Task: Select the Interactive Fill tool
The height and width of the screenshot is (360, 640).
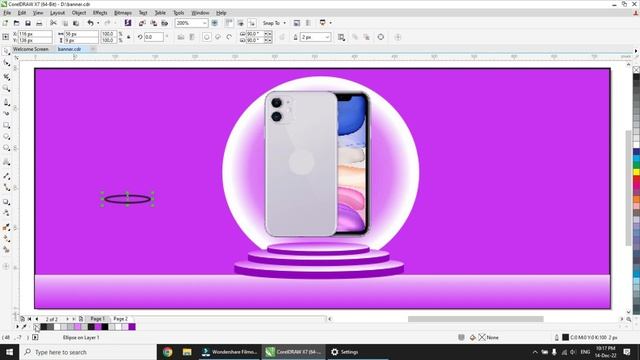Action: (x=6, y=239)
